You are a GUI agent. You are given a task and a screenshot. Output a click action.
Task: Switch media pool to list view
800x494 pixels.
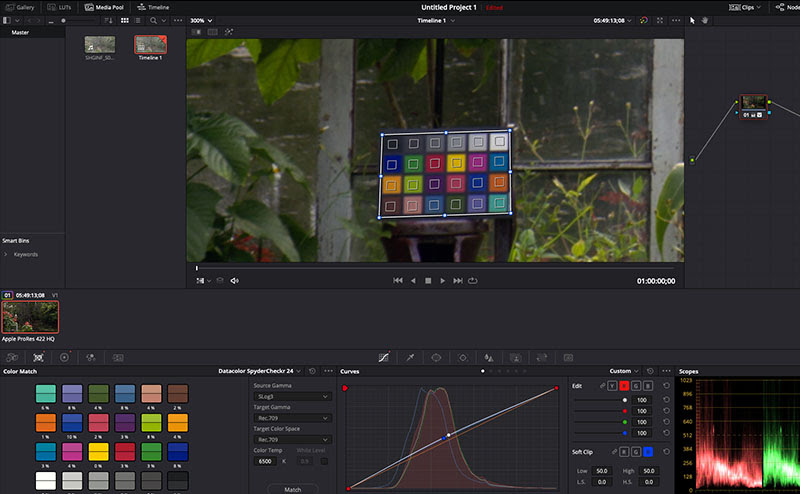tap(138, 20)
